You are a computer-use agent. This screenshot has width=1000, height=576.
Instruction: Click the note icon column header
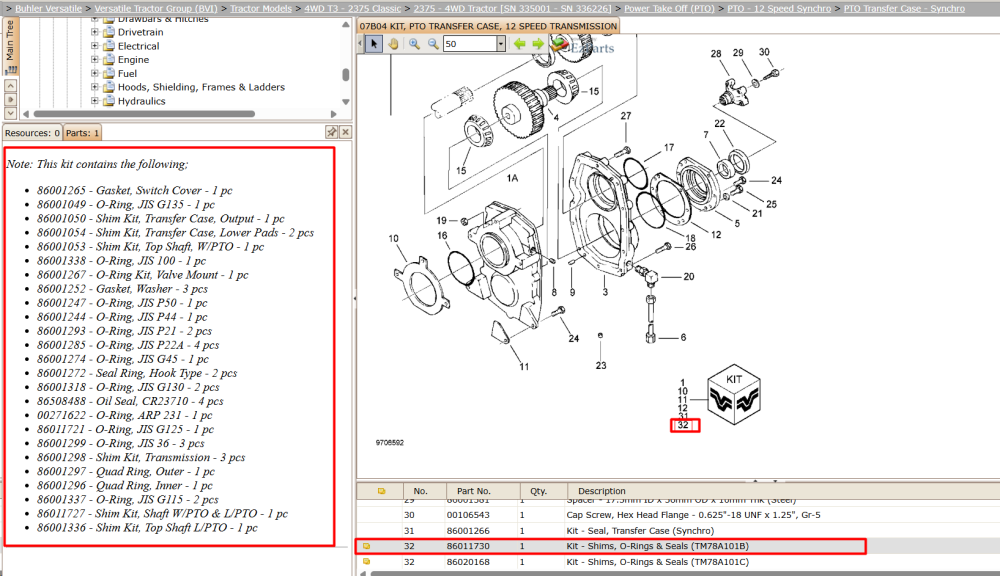coord(381,491)
